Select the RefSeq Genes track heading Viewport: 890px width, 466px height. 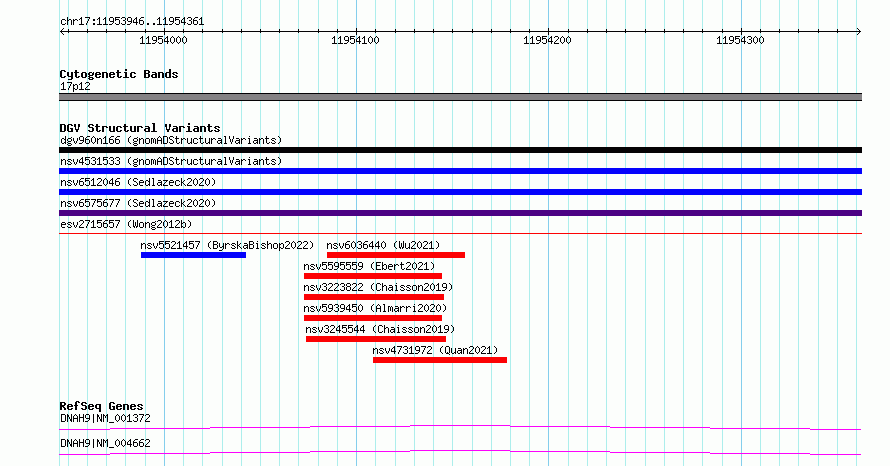coord(101,406)
